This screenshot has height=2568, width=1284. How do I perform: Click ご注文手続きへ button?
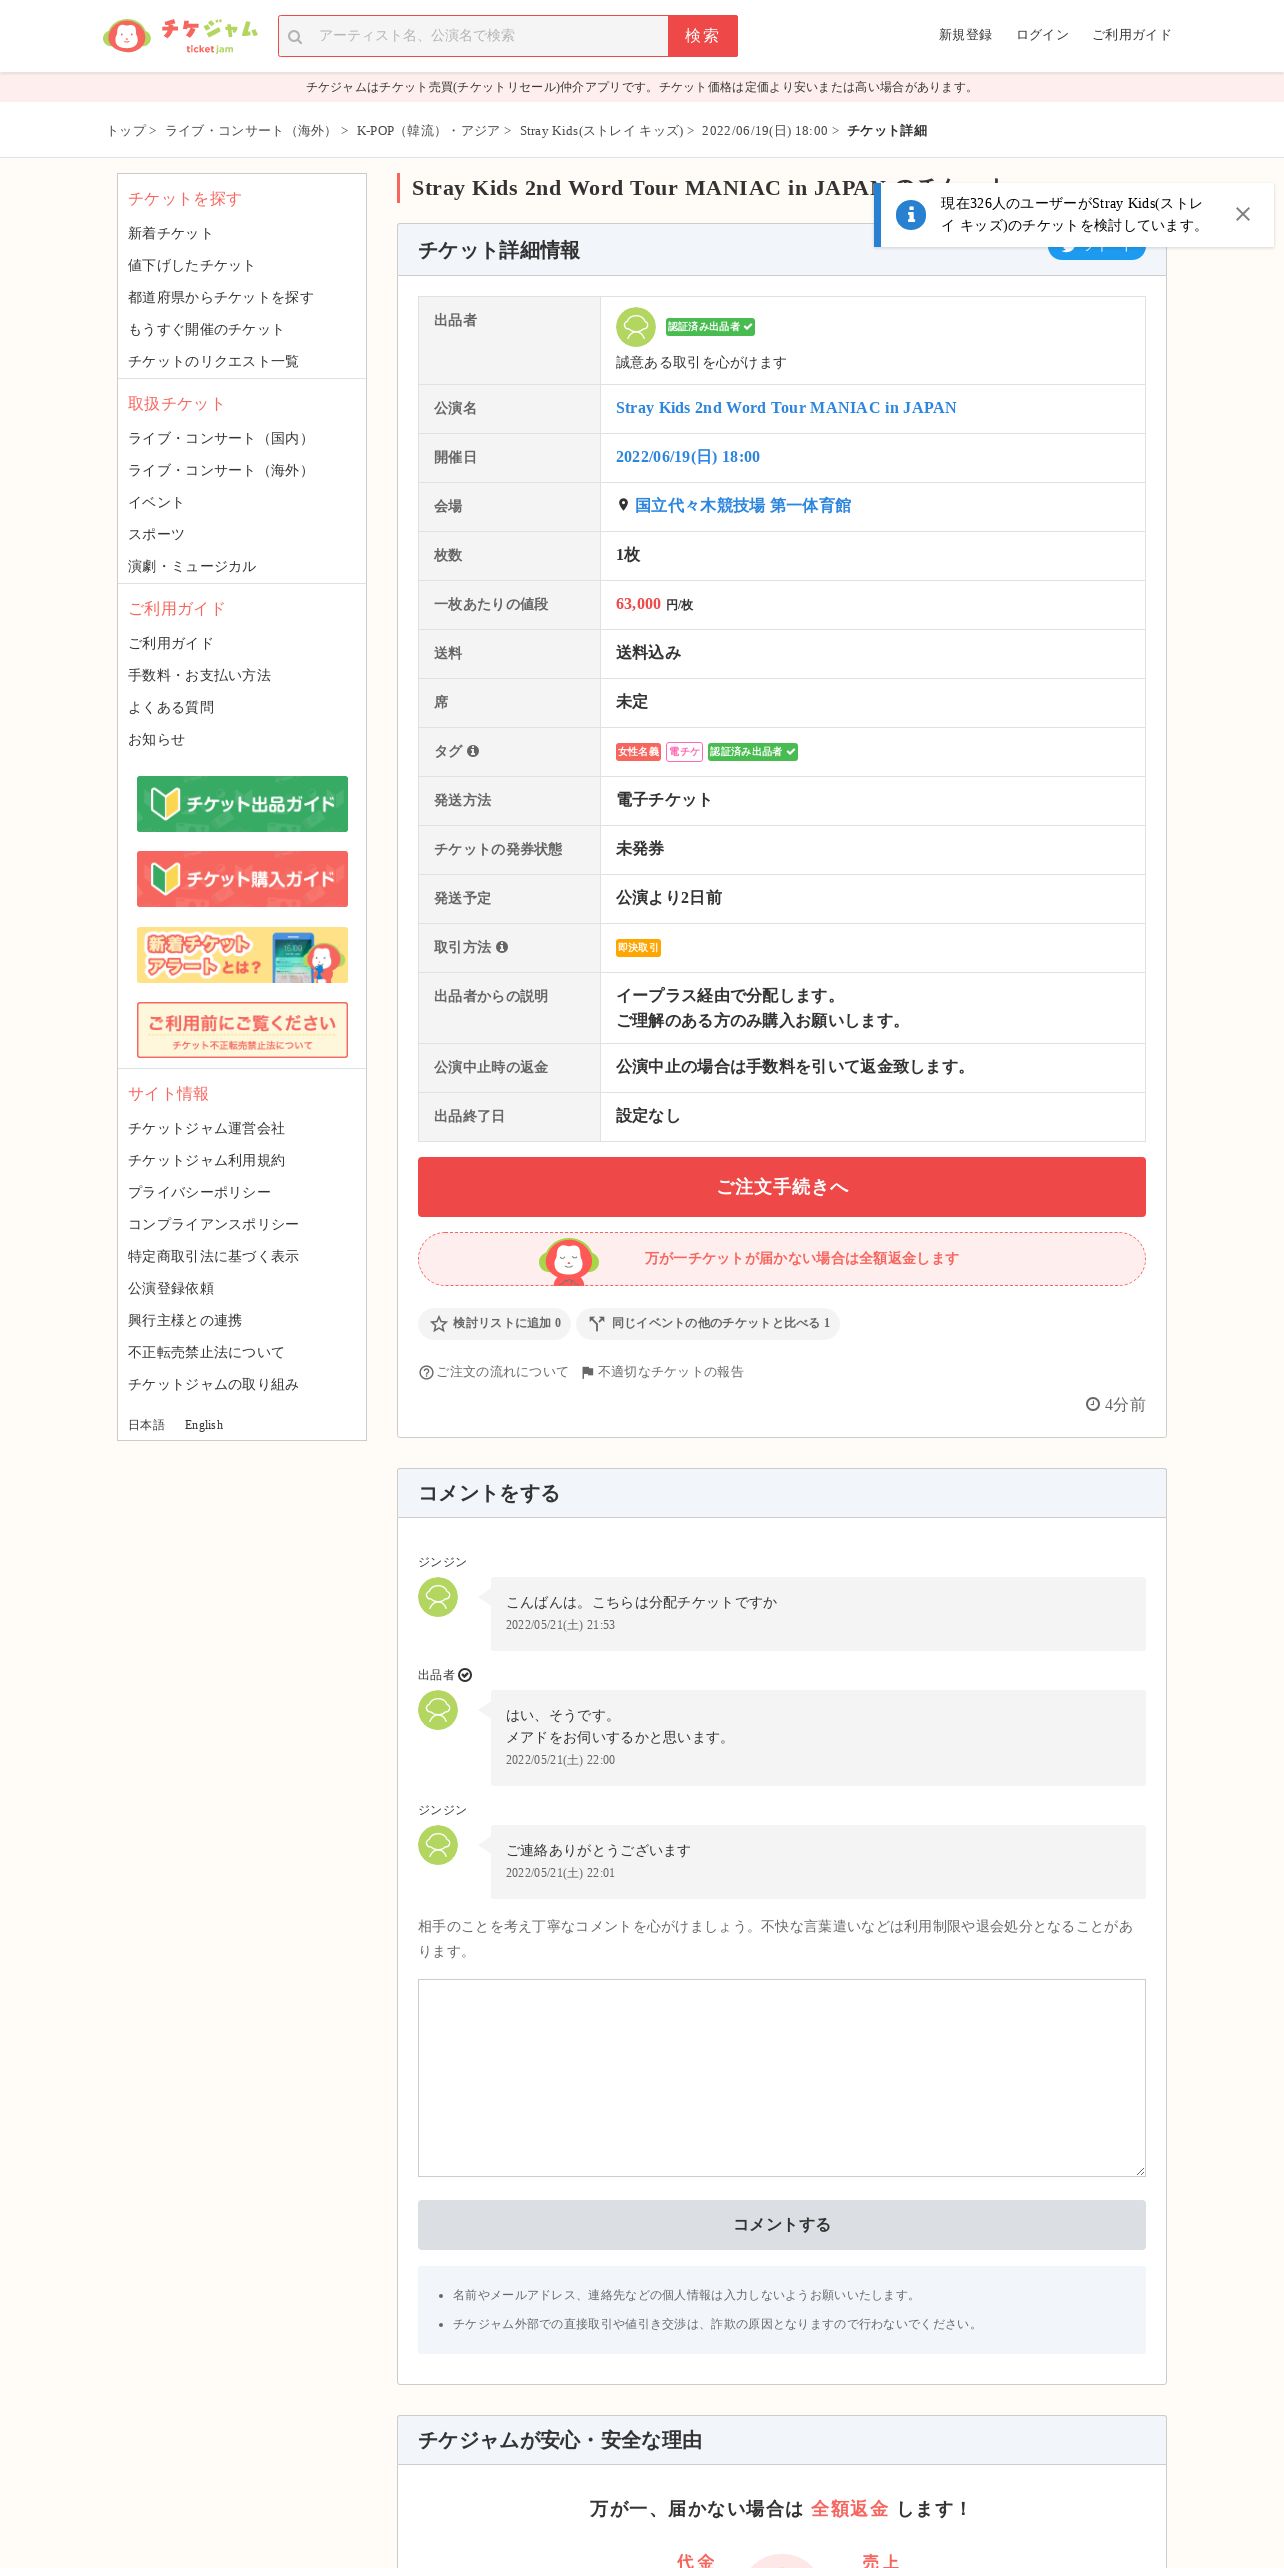point(782,1187)
